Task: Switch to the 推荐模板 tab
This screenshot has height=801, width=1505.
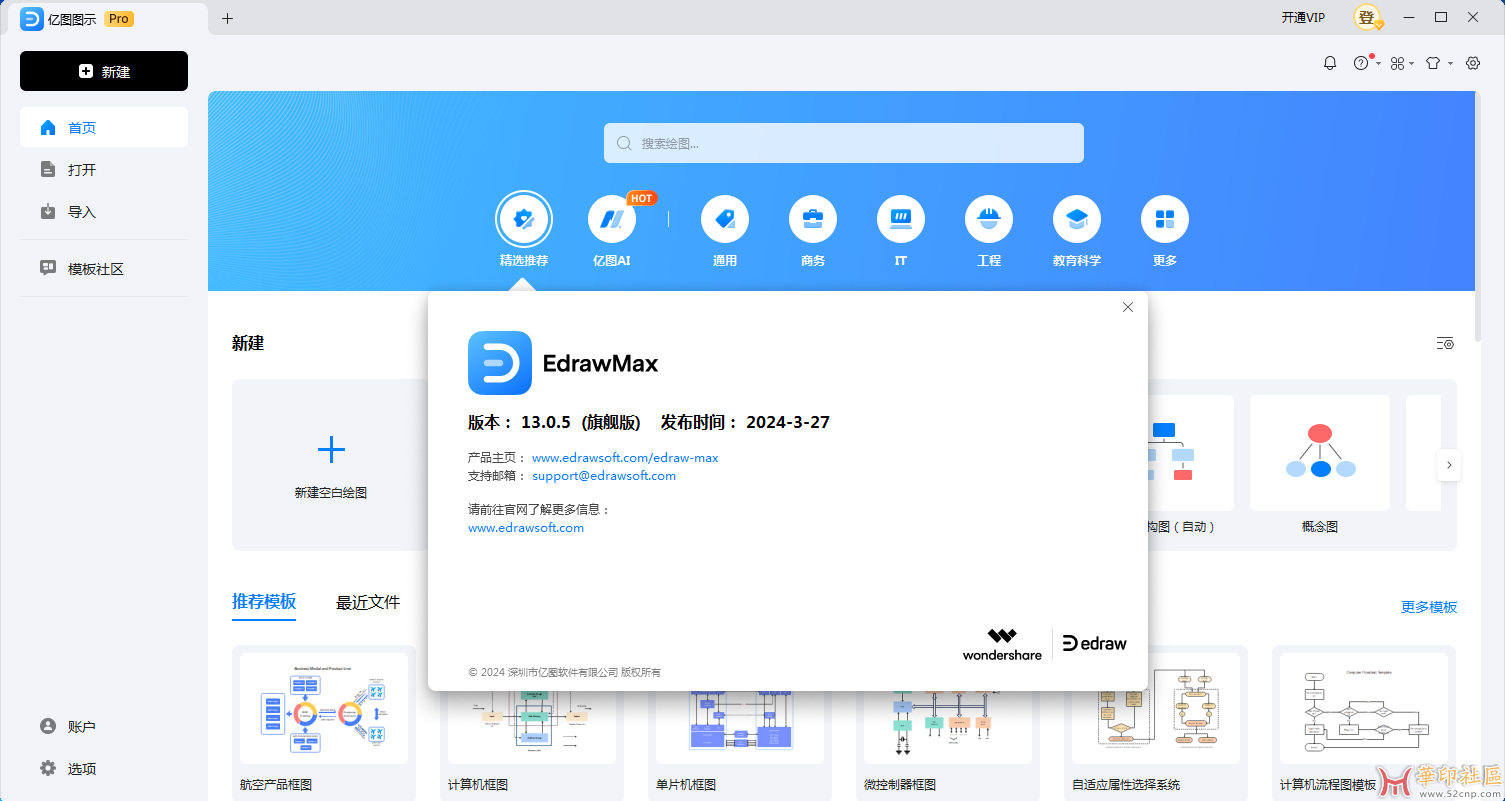Action: [x=264, y=603]
